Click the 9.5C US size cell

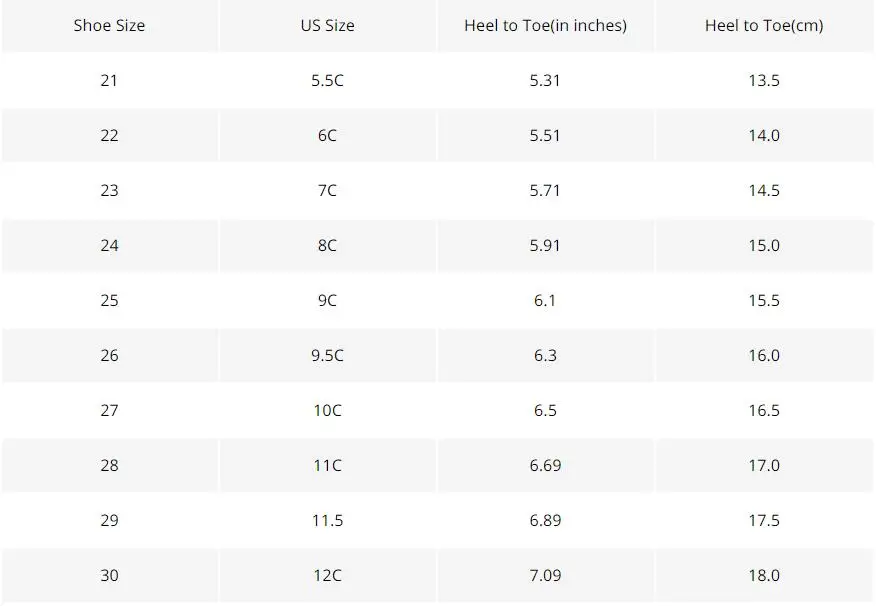click(327, 355)
